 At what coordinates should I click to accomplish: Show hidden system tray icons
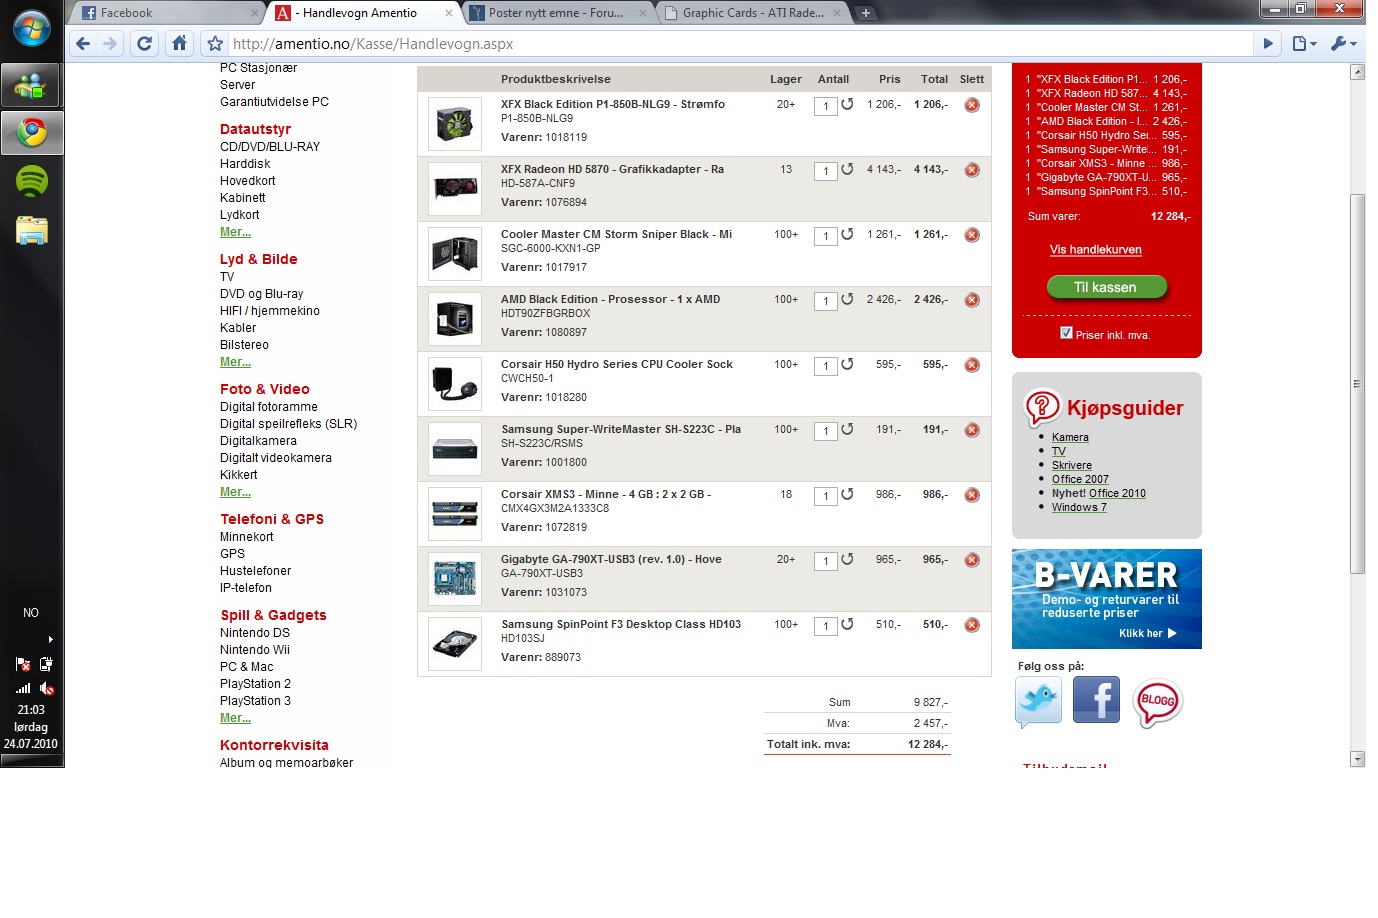click(50, 639)
